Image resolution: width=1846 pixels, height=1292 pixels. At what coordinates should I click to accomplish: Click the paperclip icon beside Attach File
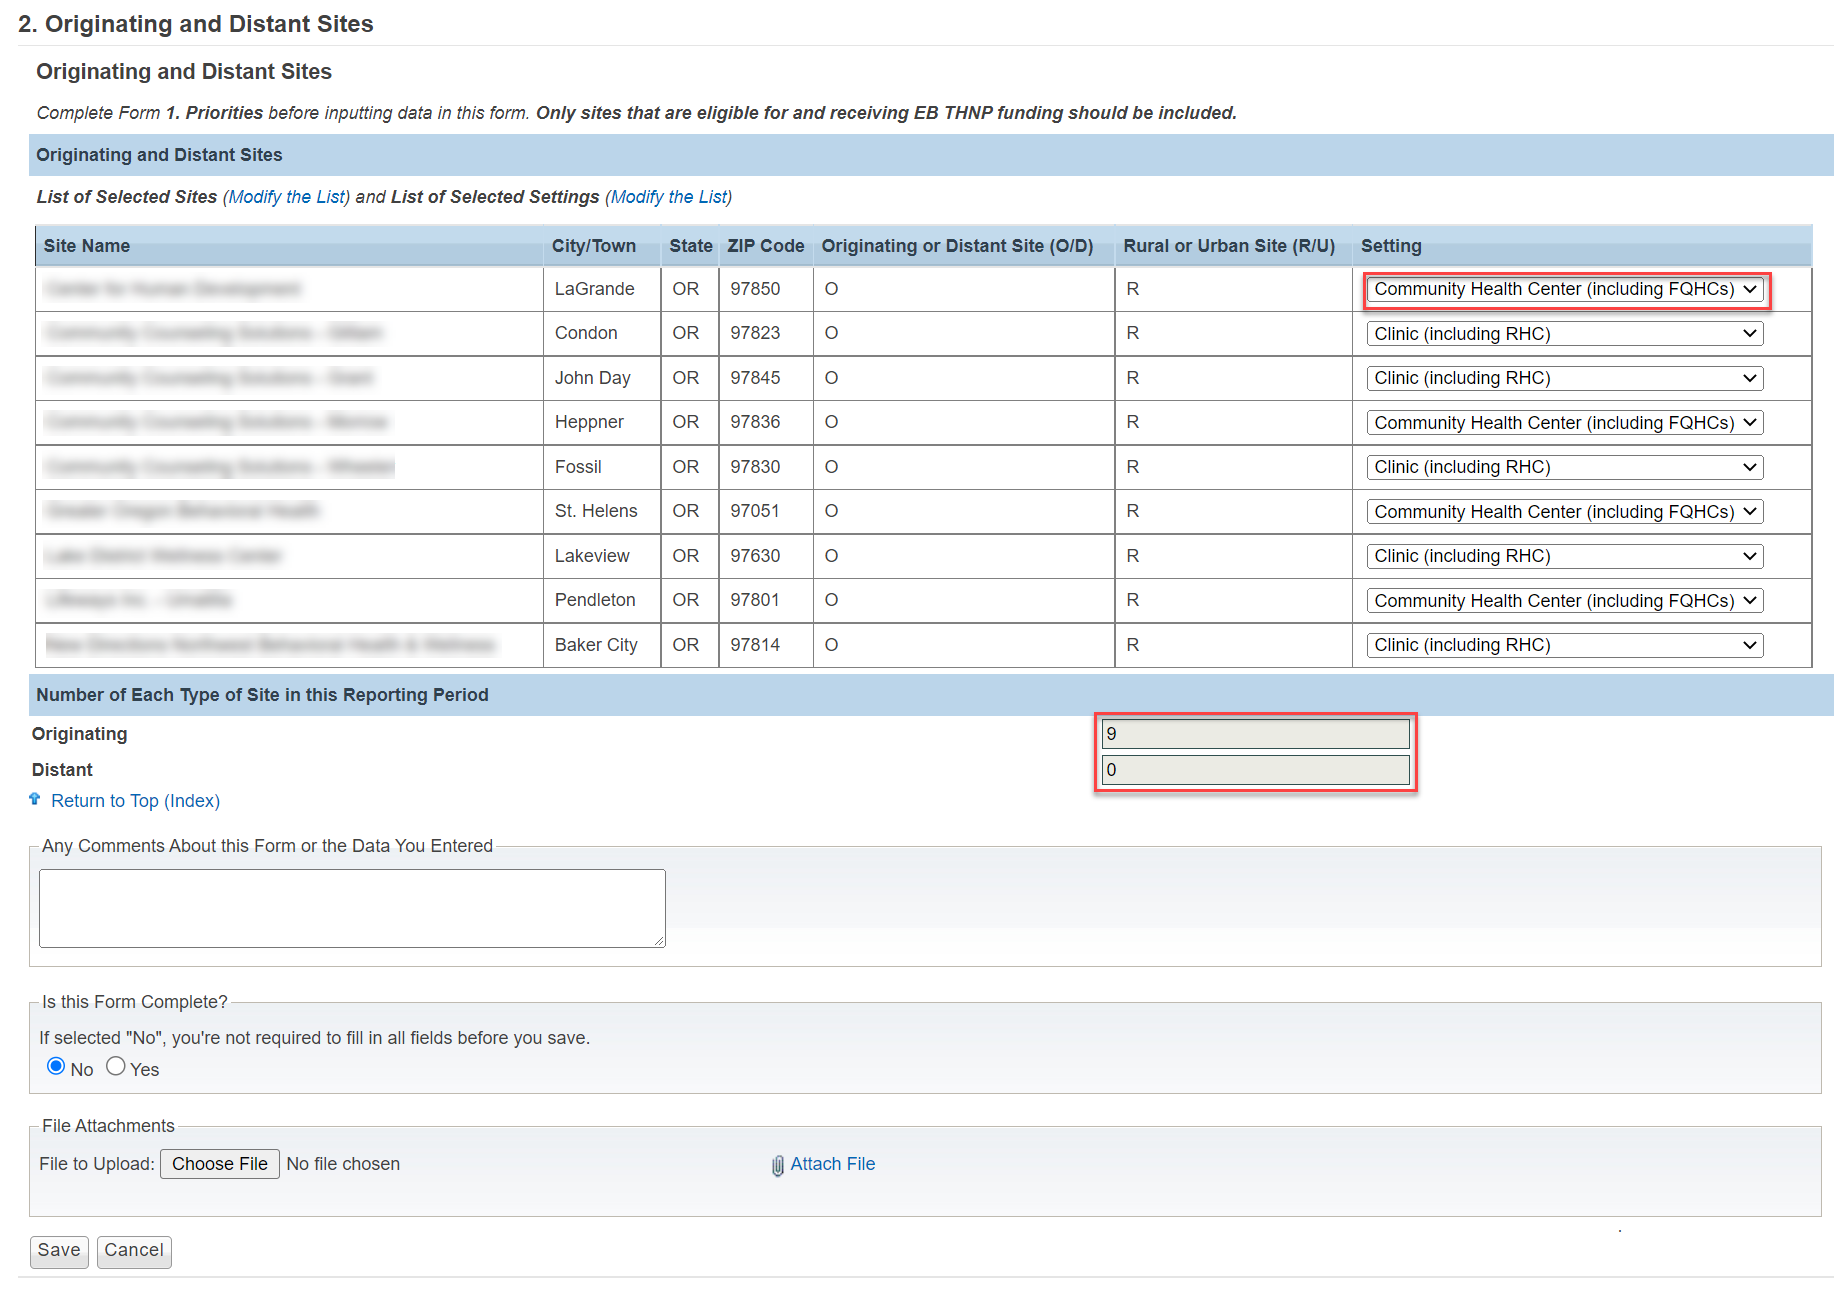[x=777, y=1165]
